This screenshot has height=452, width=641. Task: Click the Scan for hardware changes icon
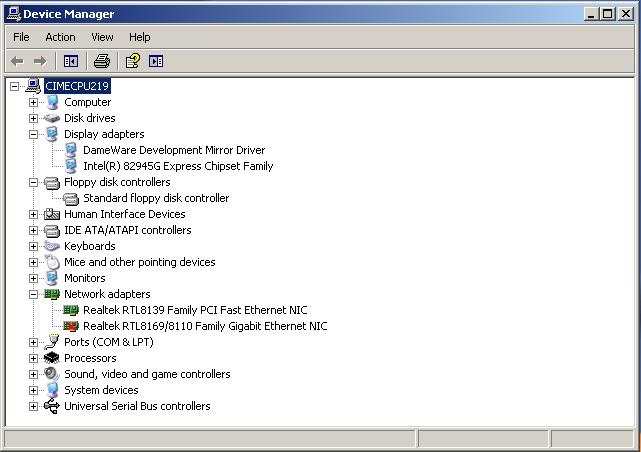tap(156, 61)
